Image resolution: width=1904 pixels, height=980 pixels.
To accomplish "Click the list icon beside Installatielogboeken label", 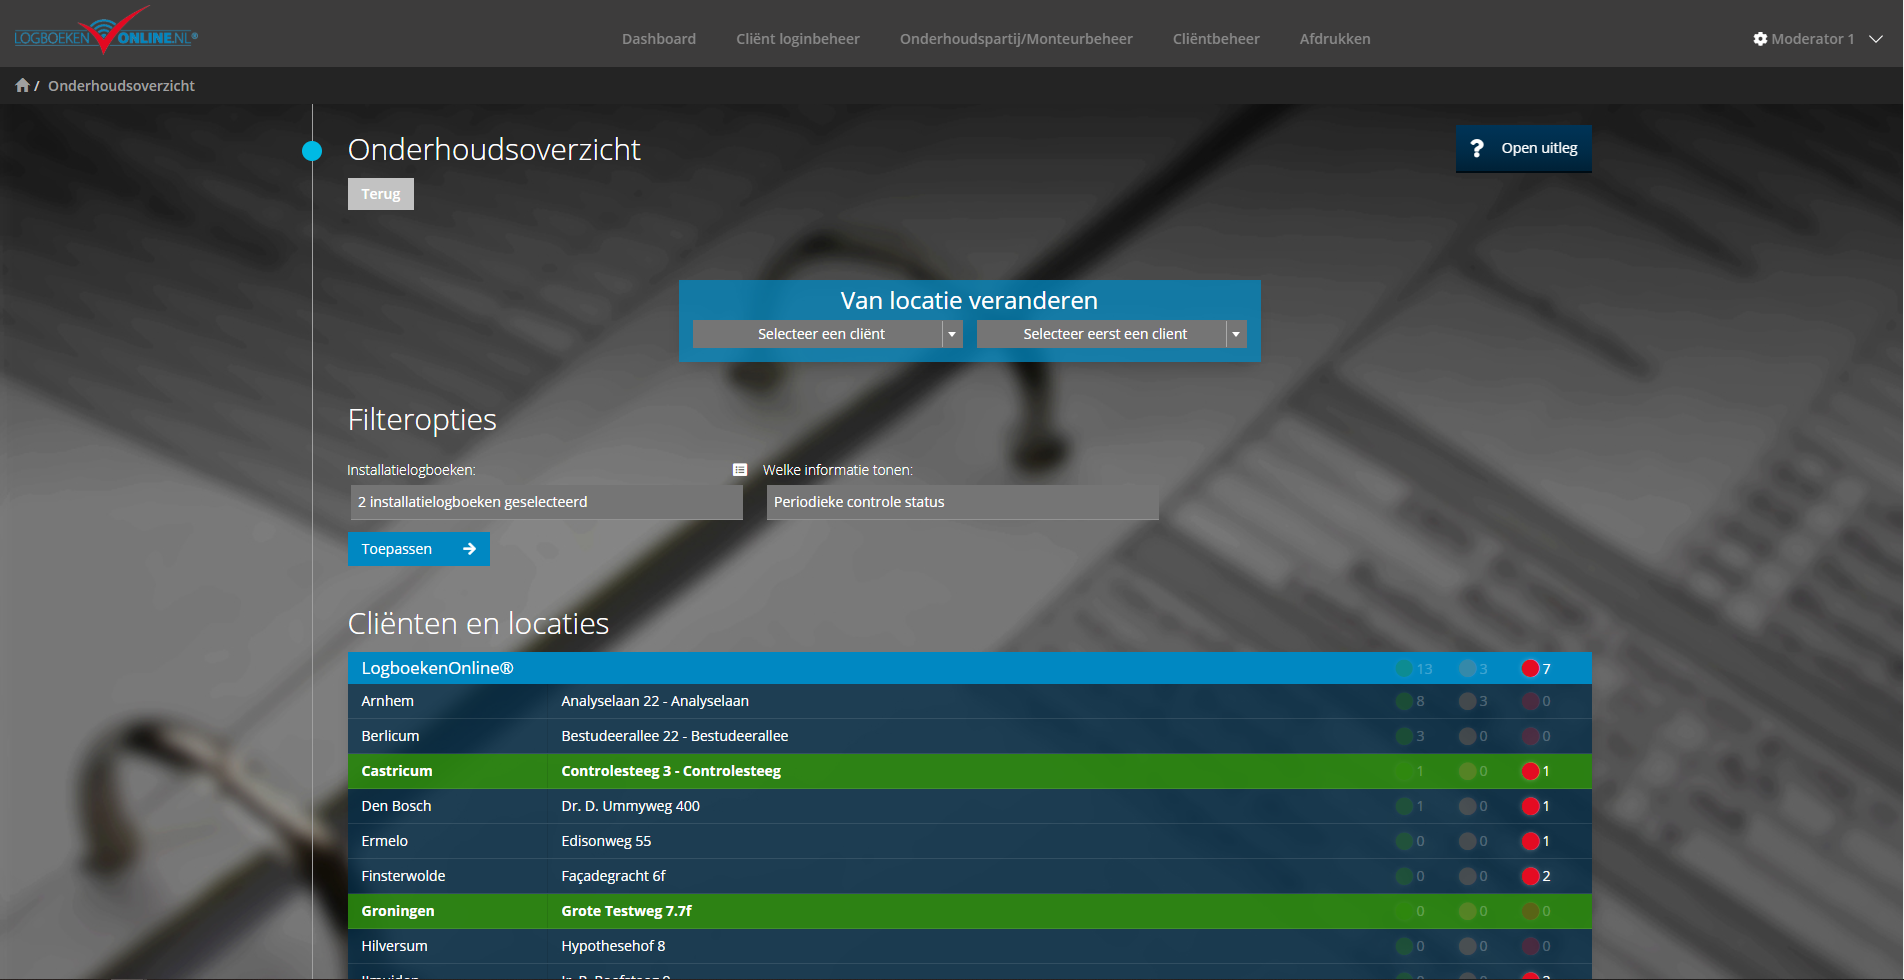I will [740, 470].
